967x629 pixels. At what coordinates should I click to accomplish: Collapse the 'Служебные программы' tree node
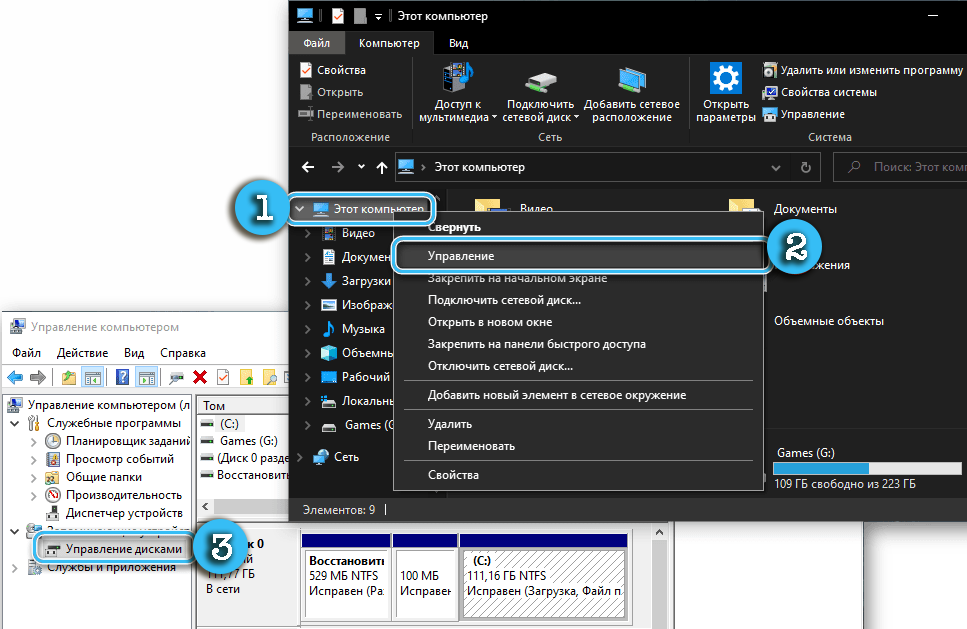click(x=15, y=423)
